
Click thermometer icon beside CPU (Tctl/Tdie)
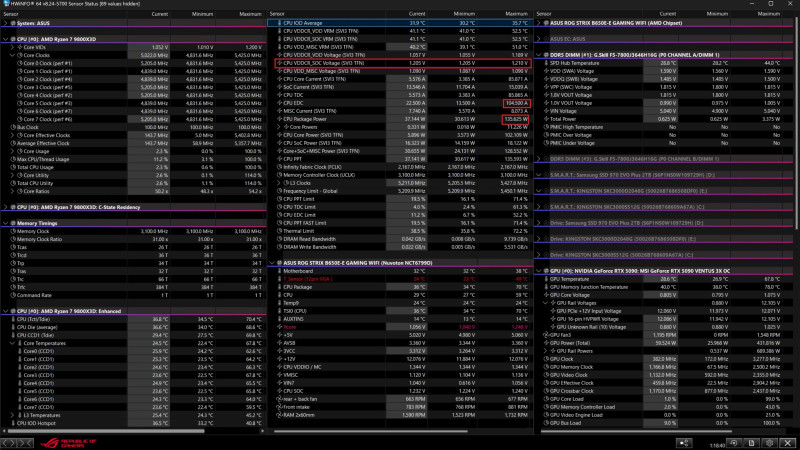pos(13,319)
